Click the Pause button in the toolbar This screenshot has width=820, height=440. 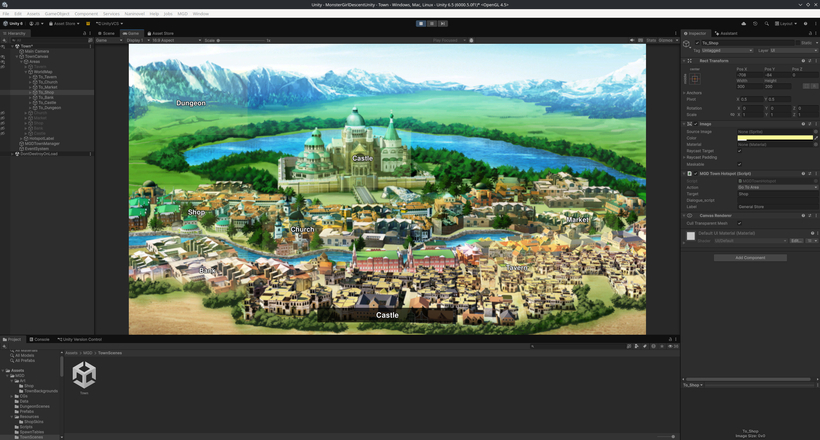pos(432,24)
